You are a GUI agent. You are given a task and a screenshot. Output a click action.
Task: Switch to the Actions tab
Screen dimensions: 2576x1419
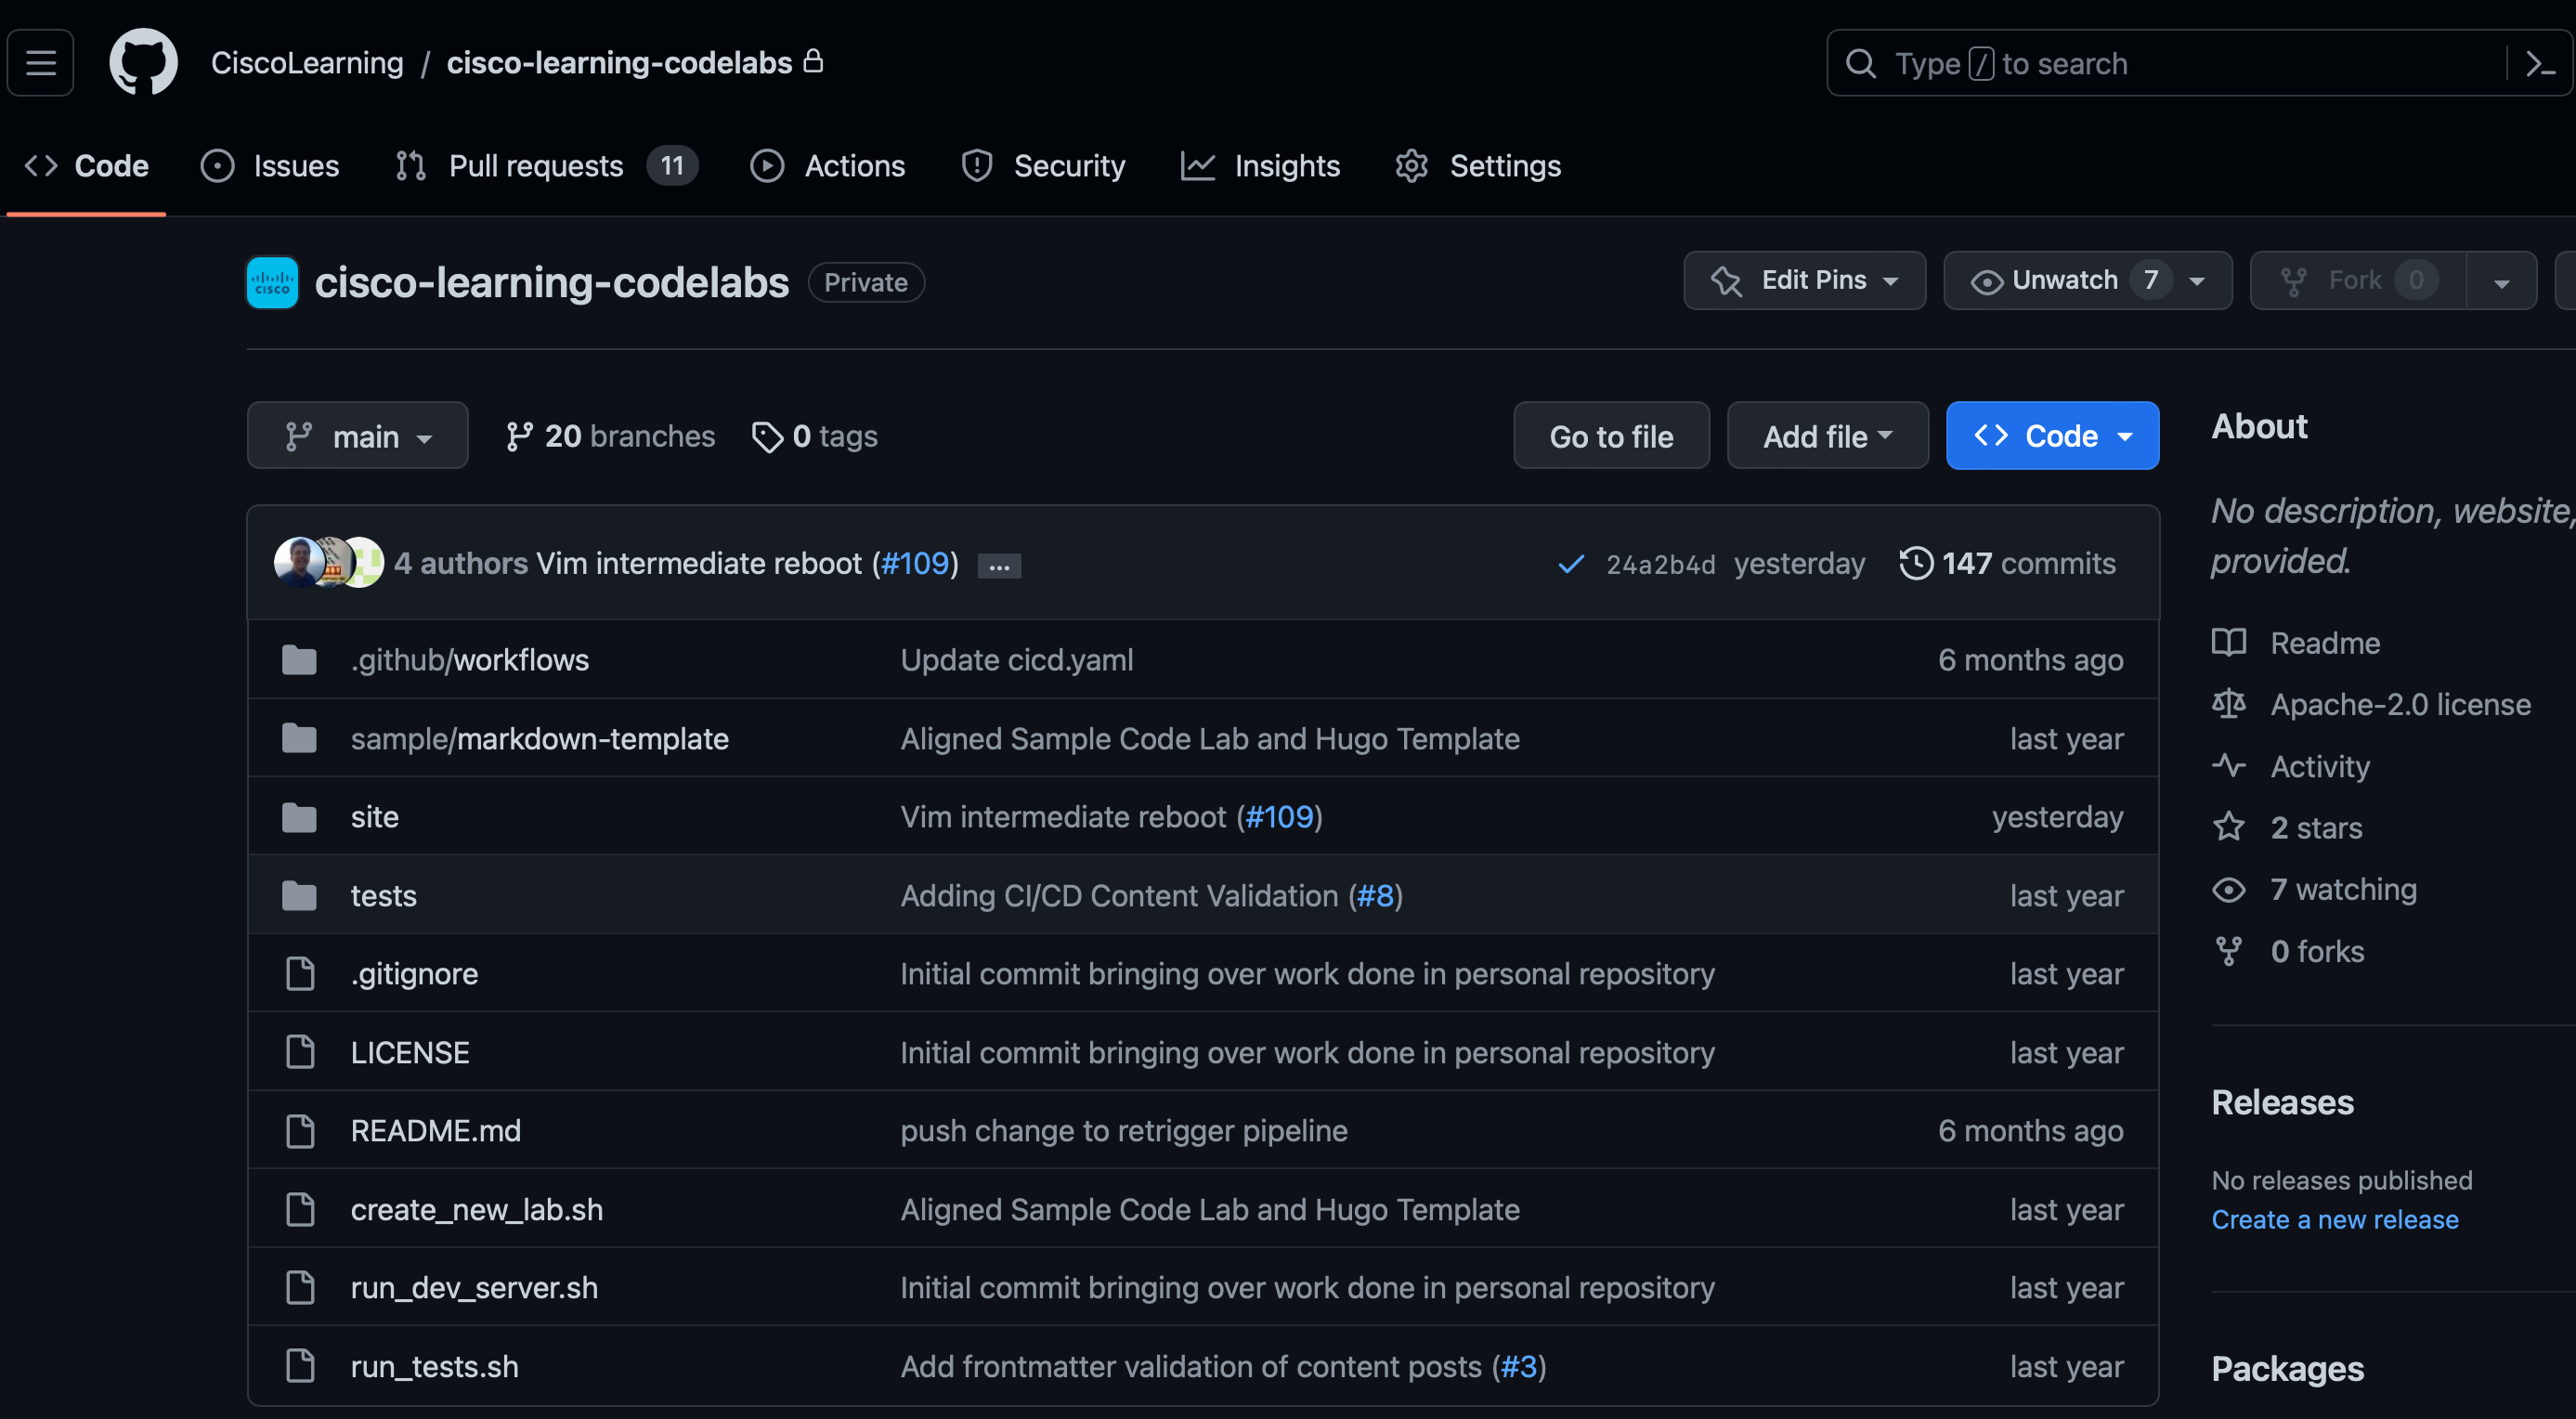click(828, 166)
